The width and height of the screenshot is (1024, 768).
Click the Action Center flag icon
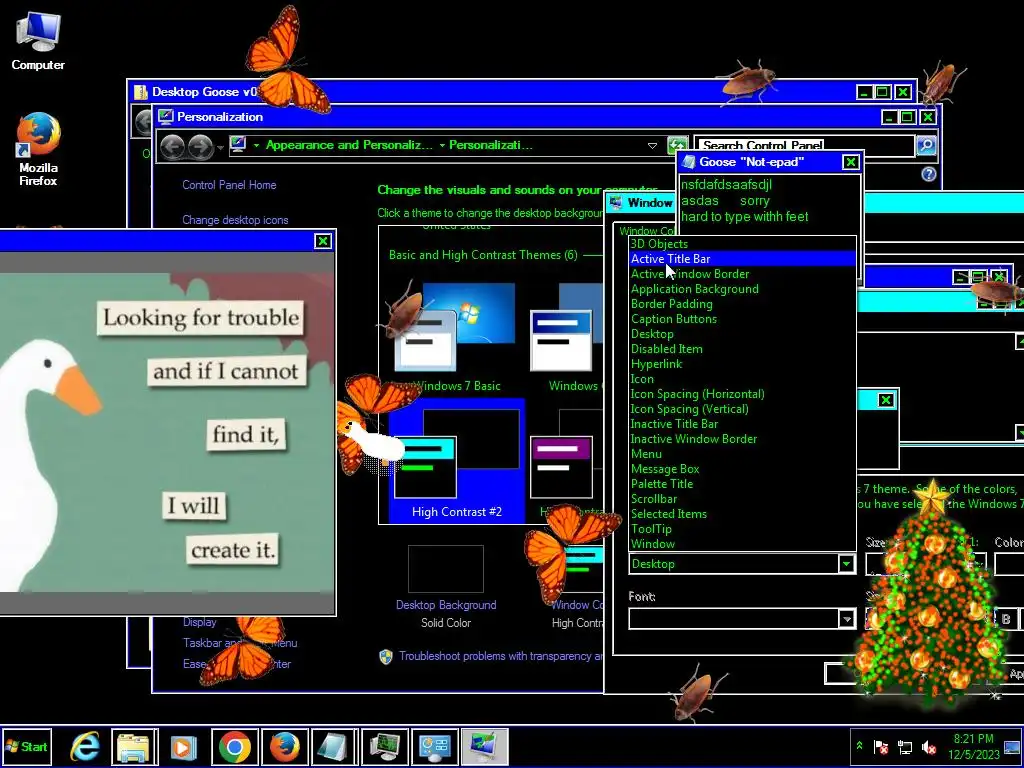tap(880, 746)
